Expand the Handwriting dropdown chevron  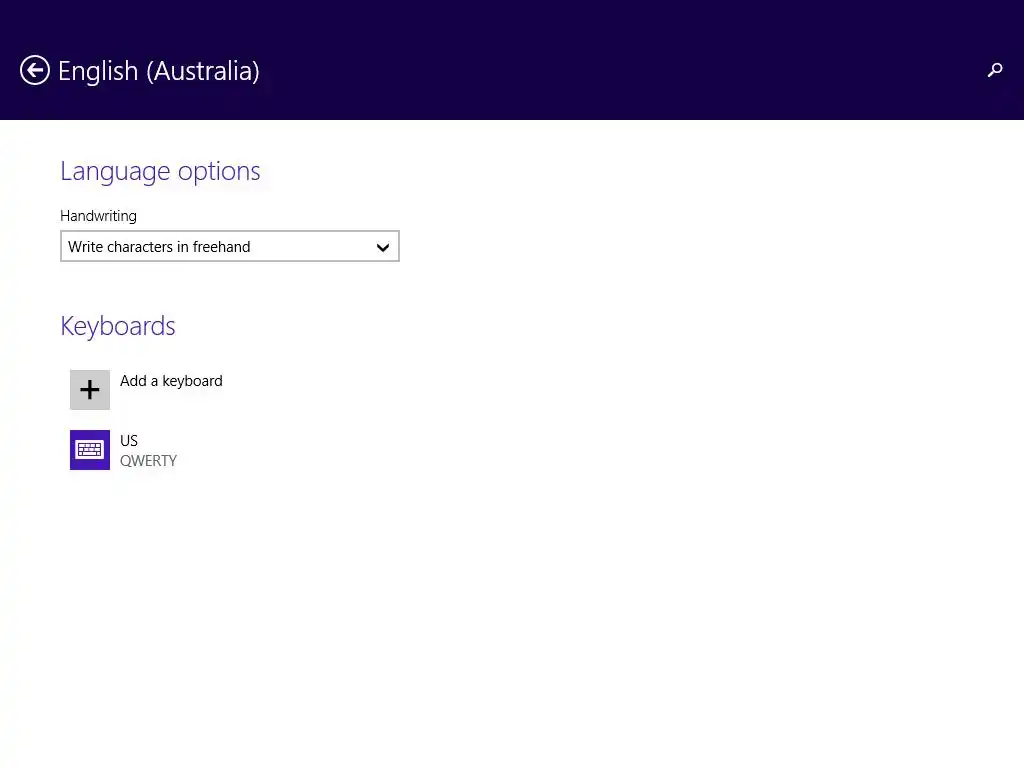coord(382,247)
